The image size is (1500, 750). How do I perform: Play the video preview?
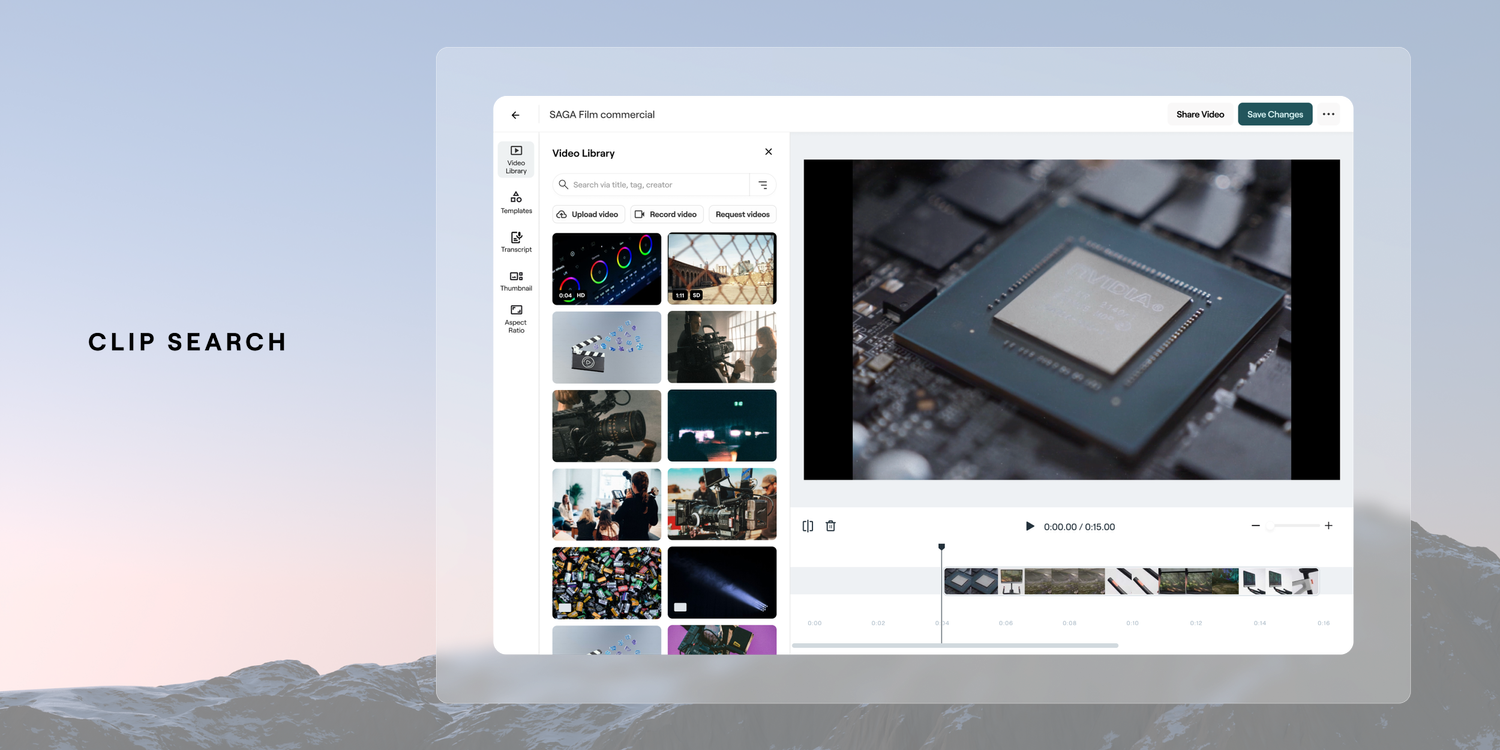coord(1030,526)
